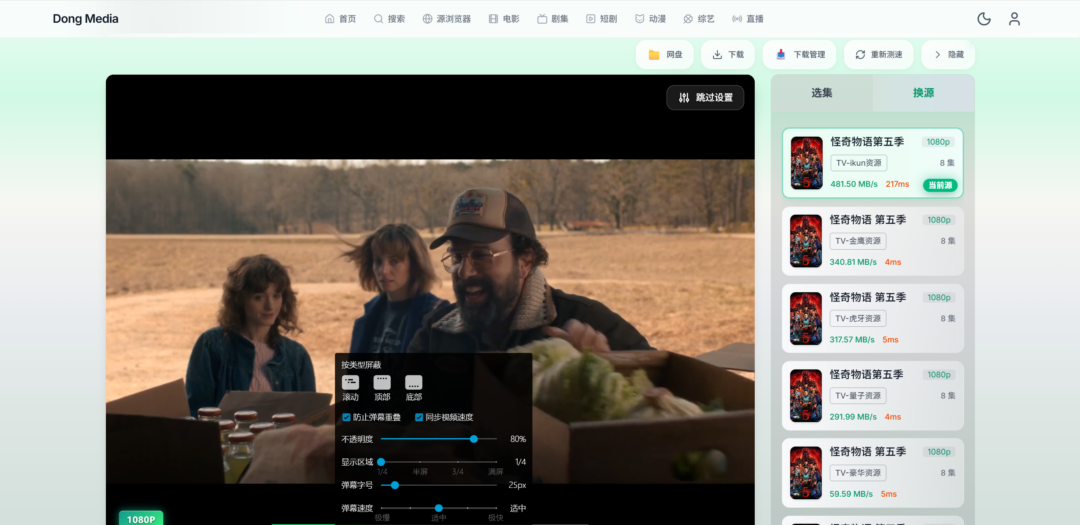Click the 弹幕字号 font size slider

[439, 485]
